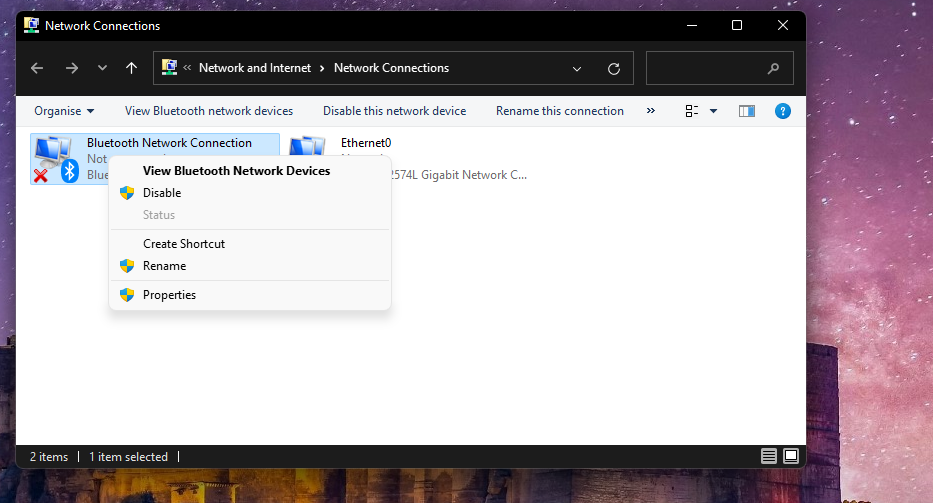
Task: Refresh the Network Connections view
Action: tap(614, 68)
